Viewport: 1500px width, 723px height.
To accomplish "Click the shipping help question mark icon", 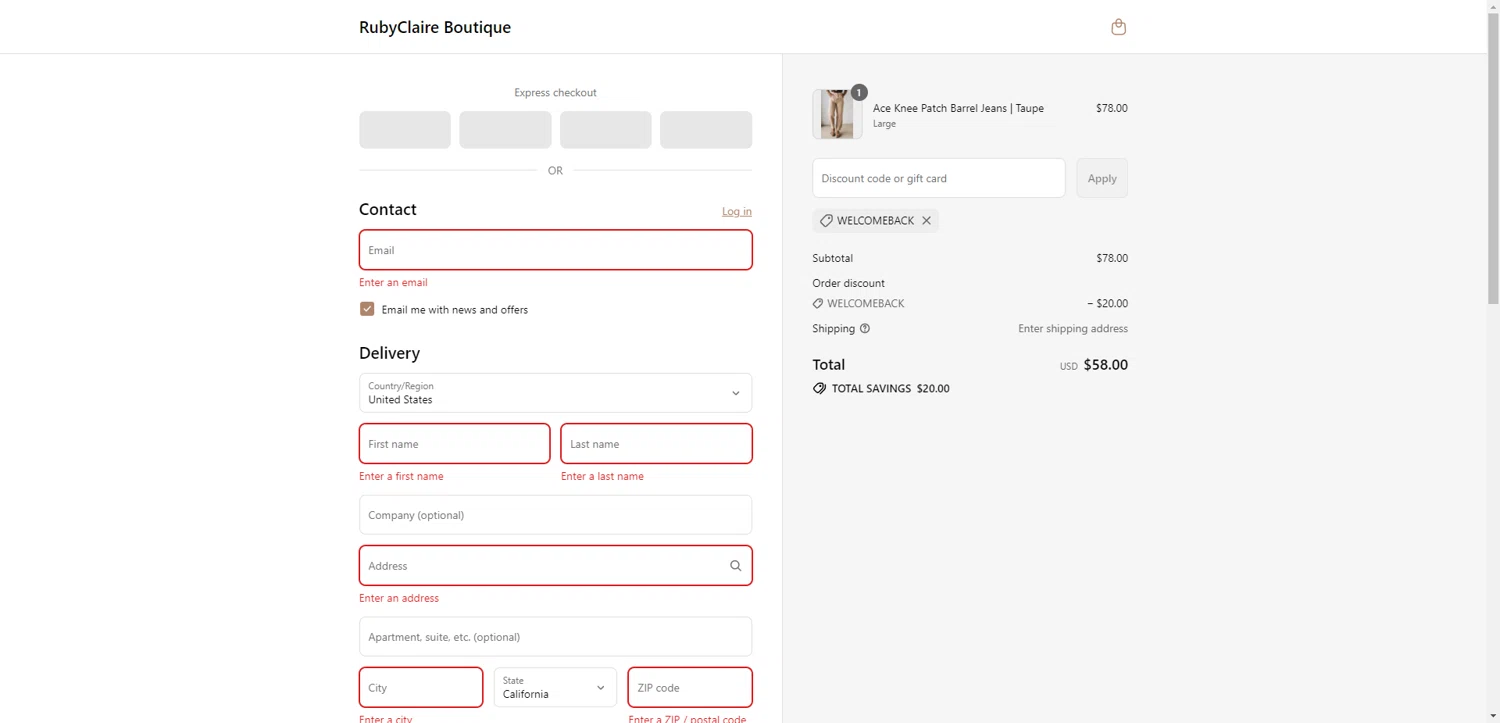I will (865, 328).
